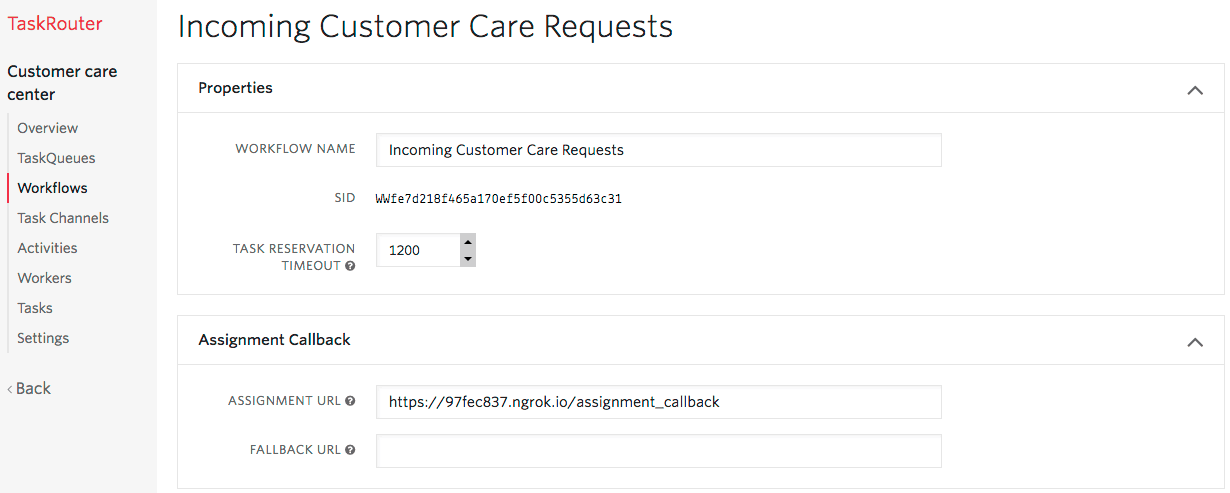Click the Back link

click(29, 388)
